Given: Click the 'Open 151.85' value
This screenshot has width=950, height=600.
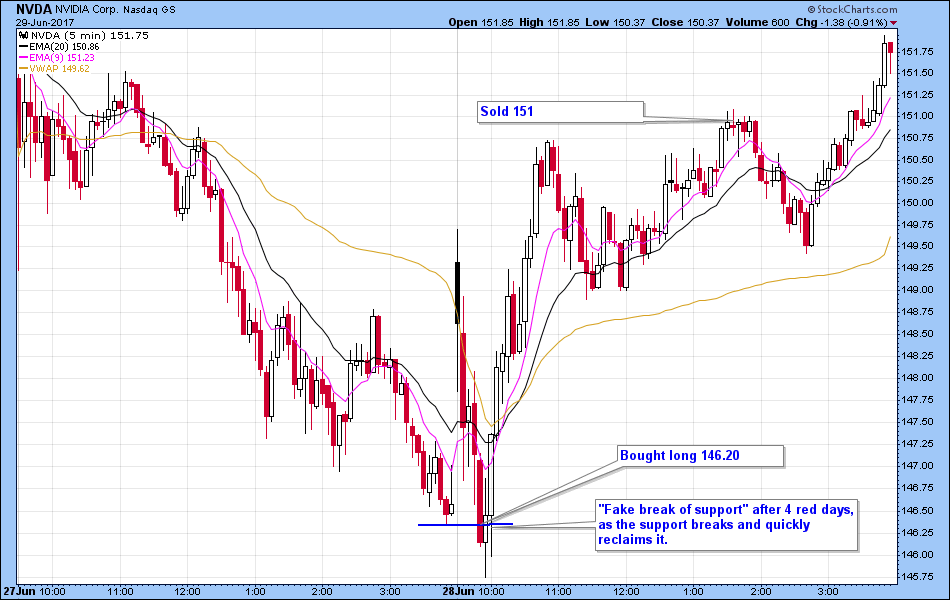Looking at the screenshot, I should pos(481,22).
